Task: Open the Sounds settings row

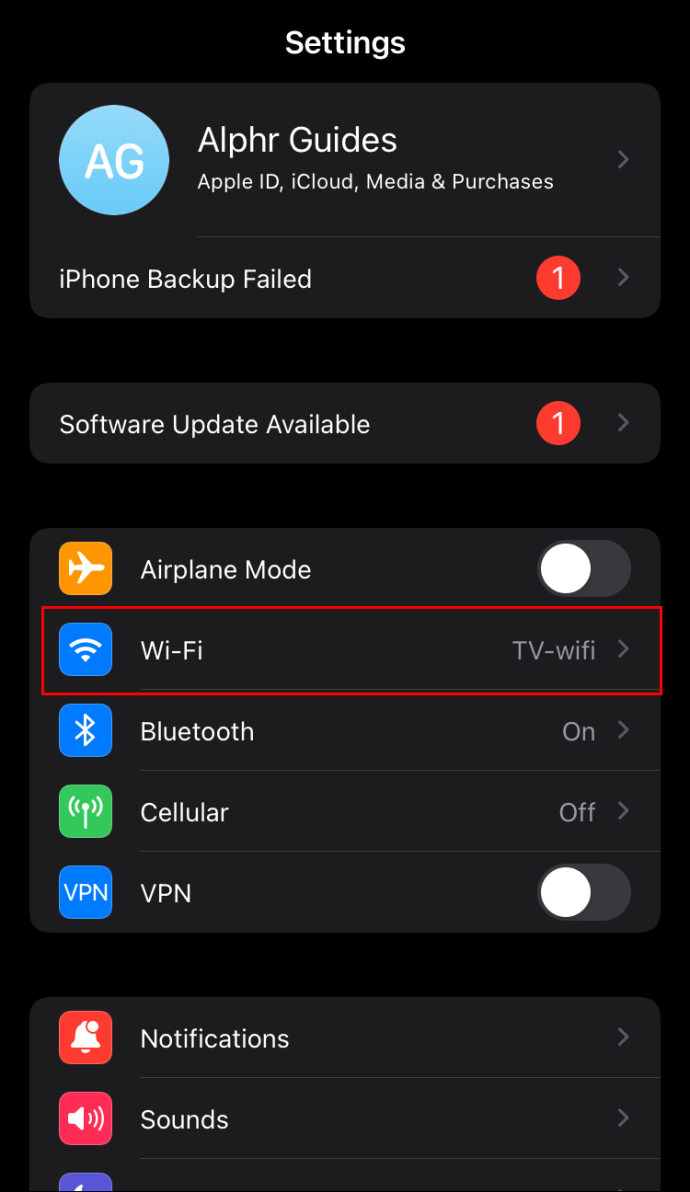Action: [x=345, y=1118]
